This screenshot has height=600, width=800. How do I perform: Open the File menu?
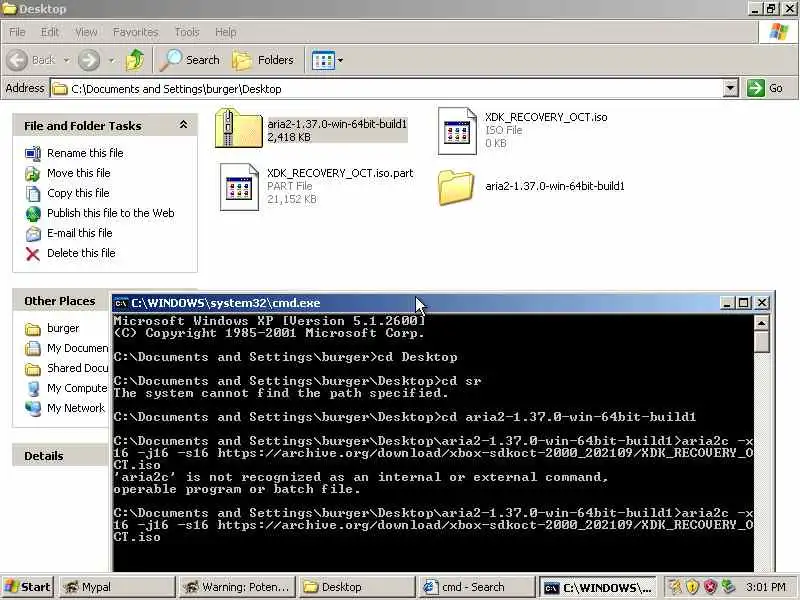(17, 32)
